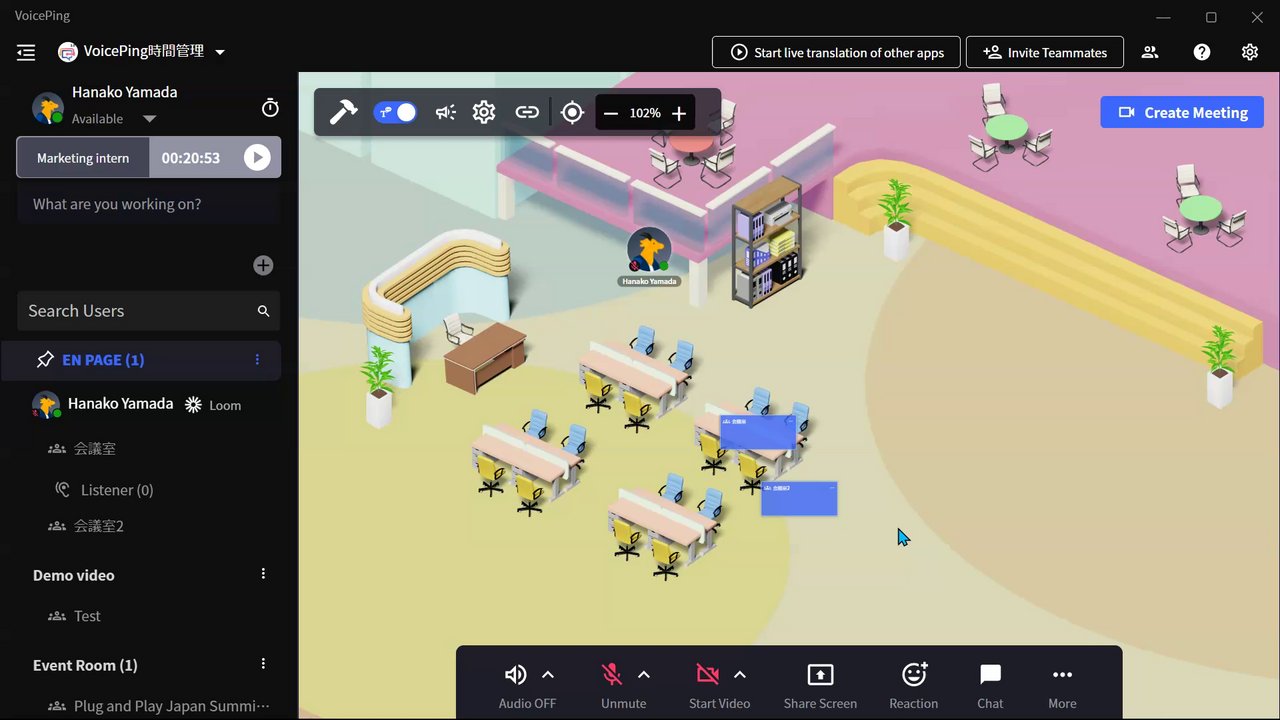This screenshot has height=720, width=1280.
Task: Open the Chat panel
Action: [990, 685]
